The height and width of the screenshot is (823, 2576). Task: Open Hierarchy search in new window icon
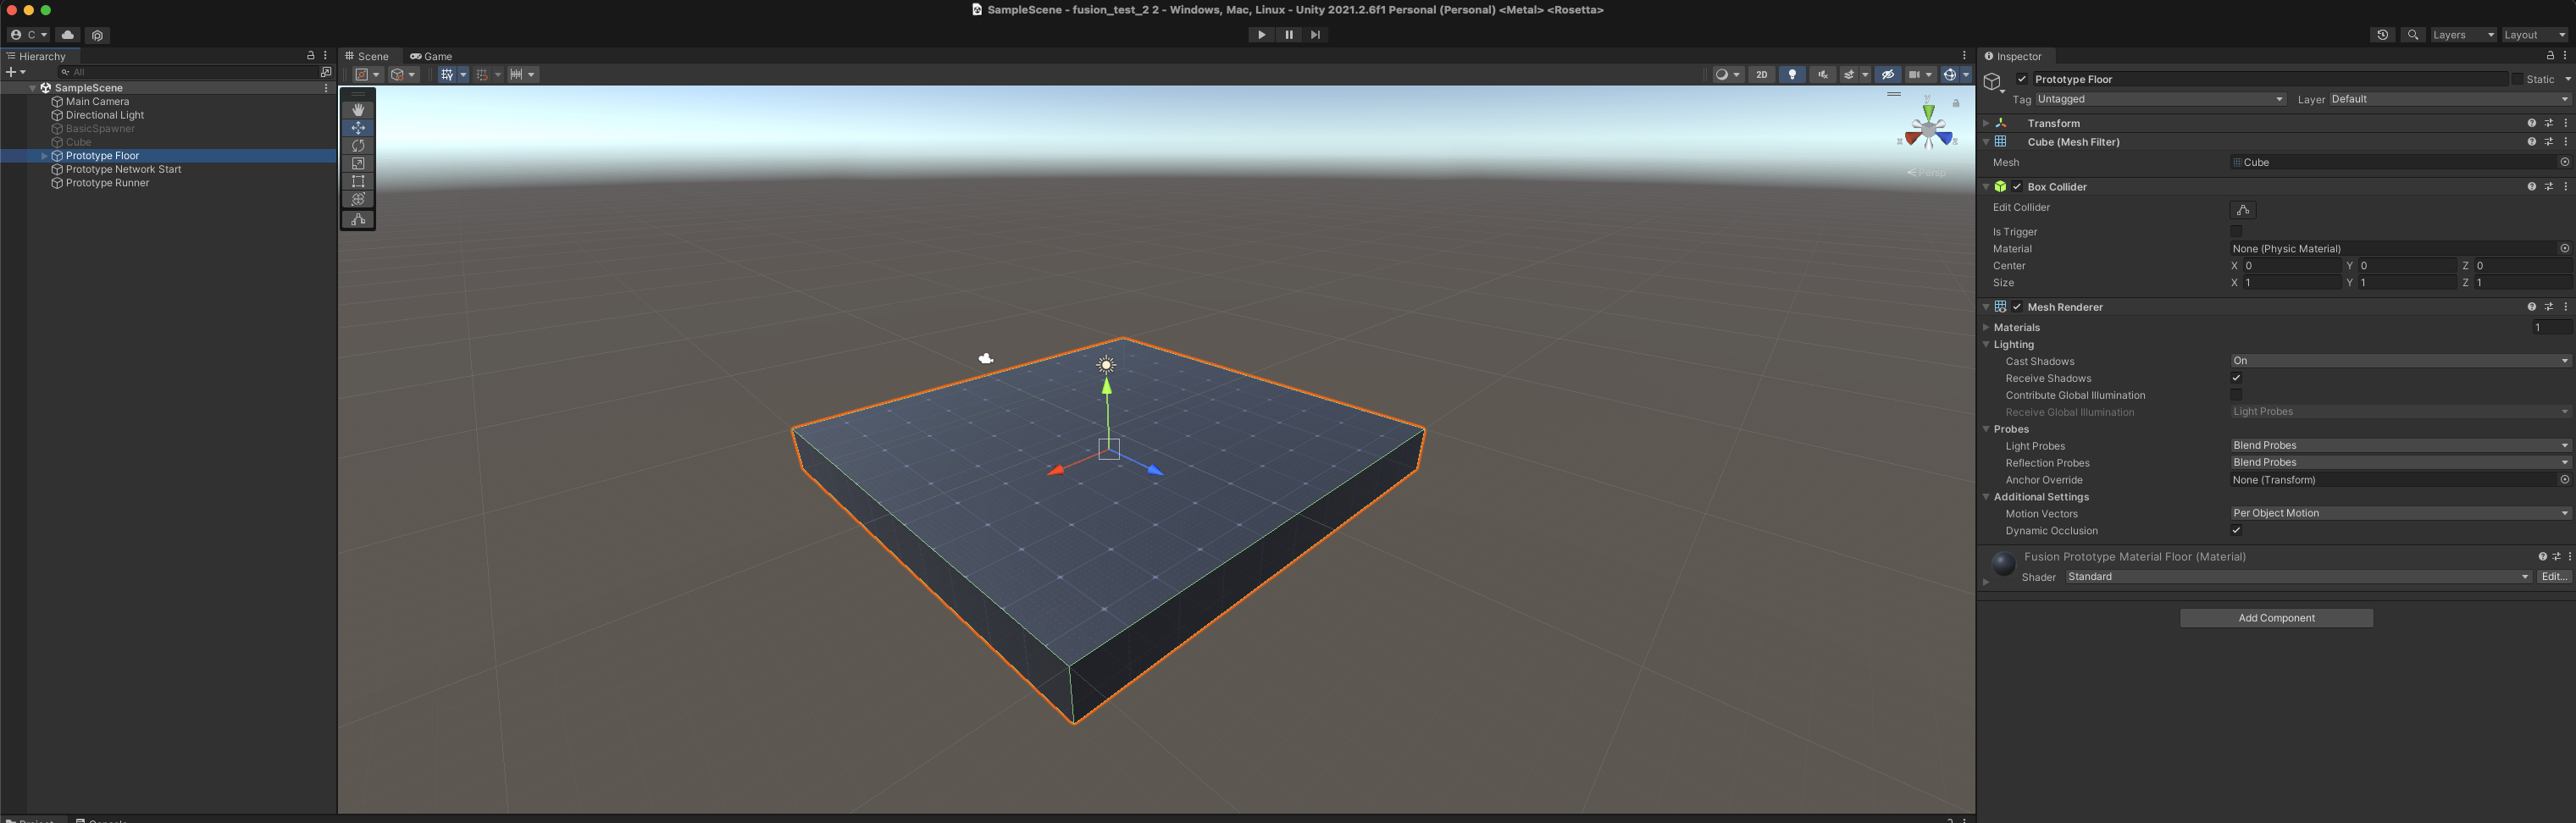326,72
